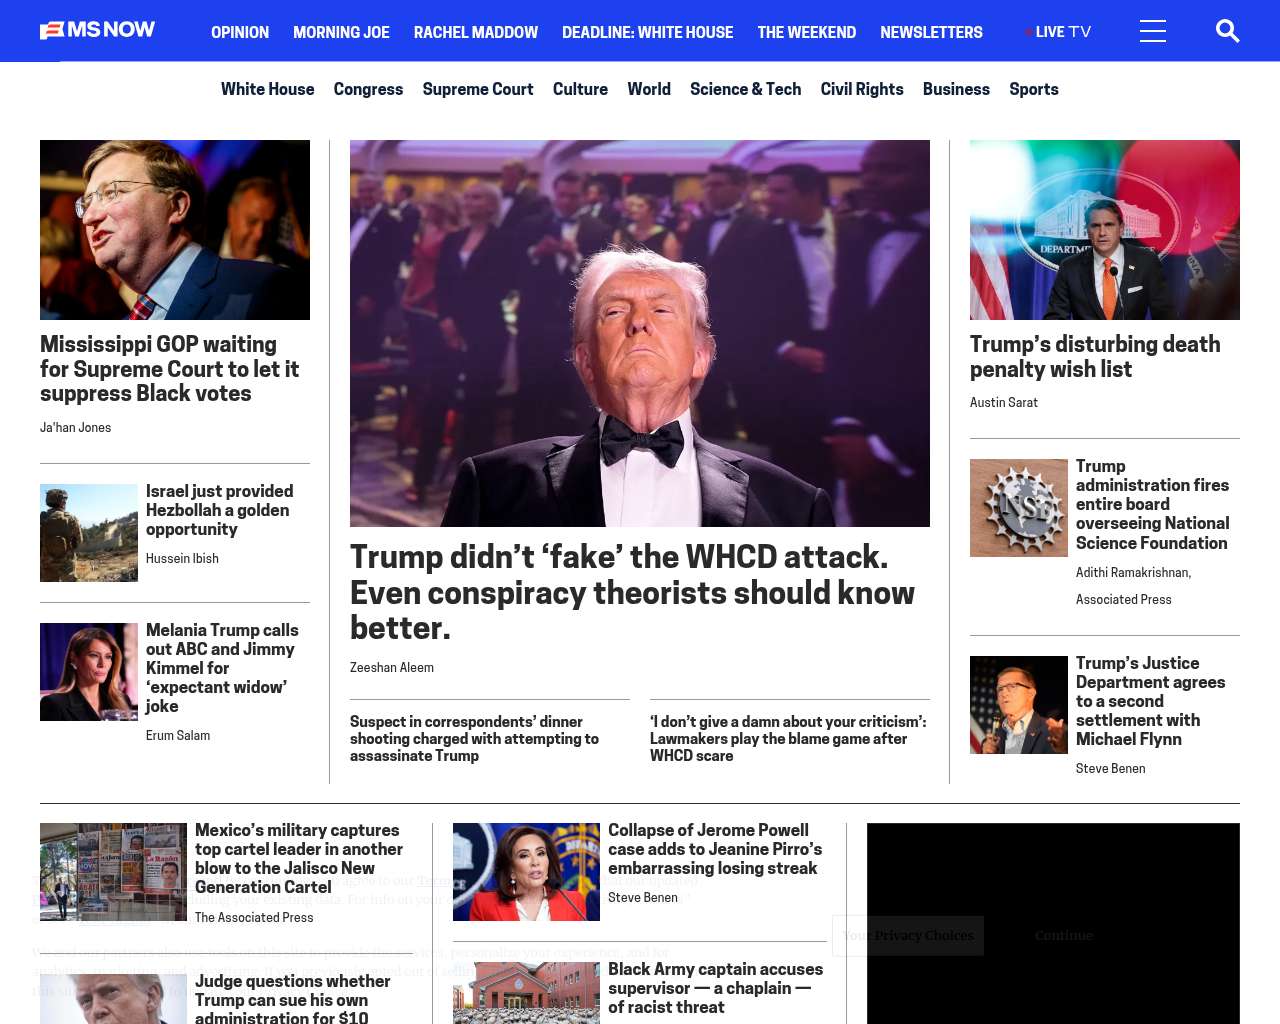Open Mississippi GOP Supreme Court article
Image resolution: width=1280 pixels, height=1024 pixels.
click(170, 369)
